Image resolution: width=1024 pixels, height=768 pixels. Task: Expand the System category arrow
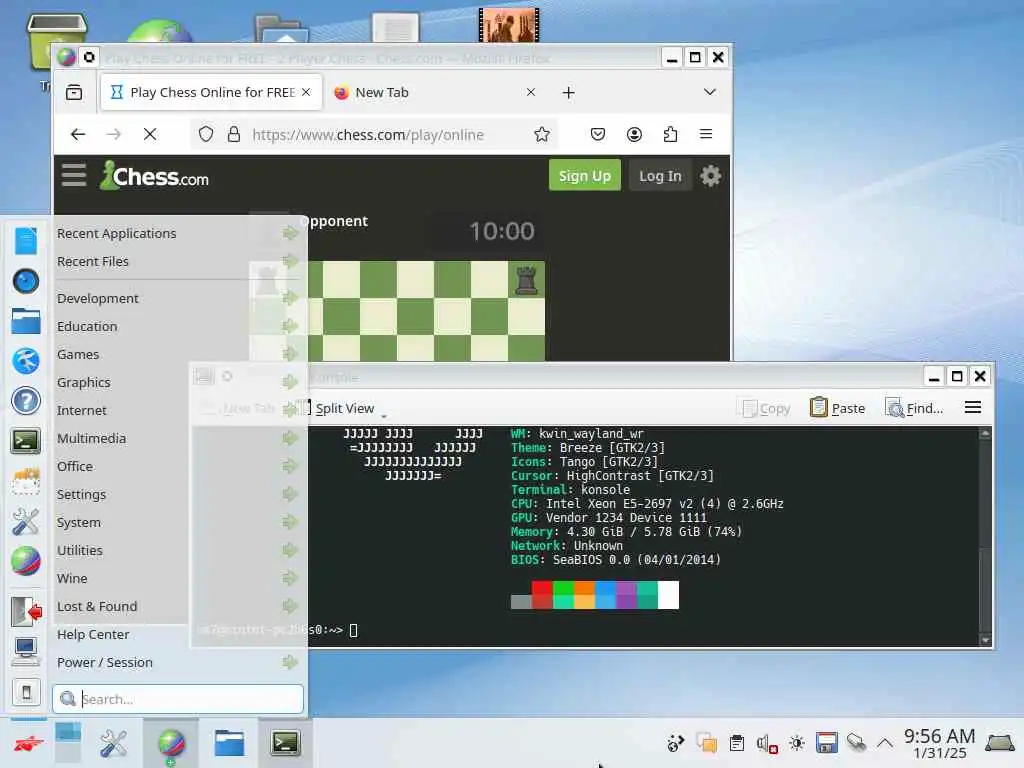coord(290,522)
